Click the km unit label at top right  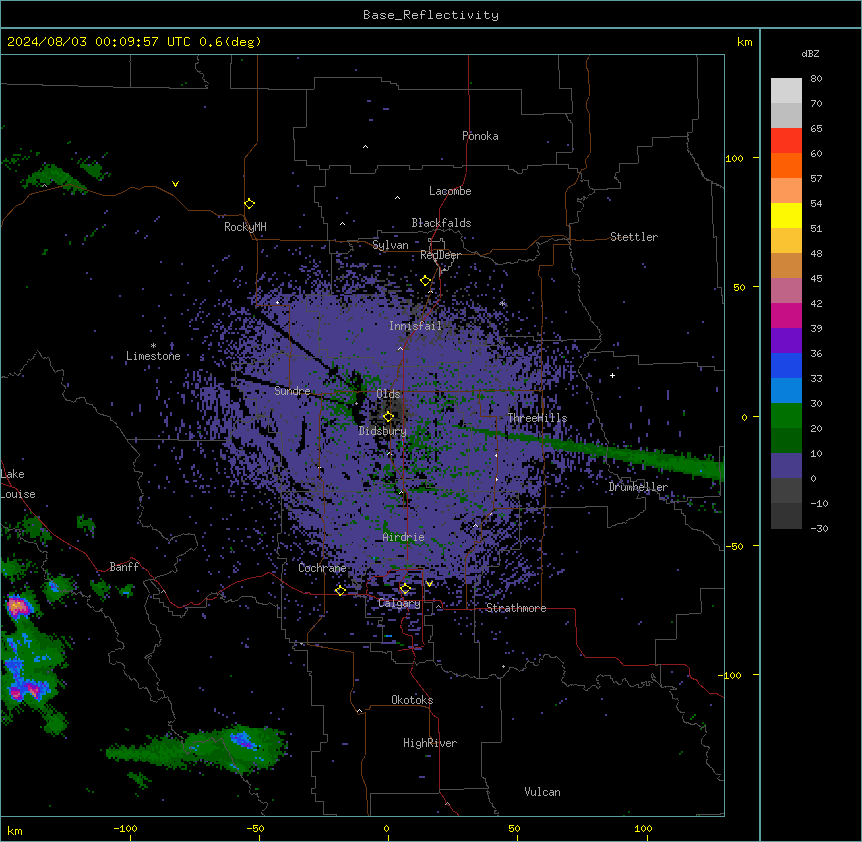745,42
